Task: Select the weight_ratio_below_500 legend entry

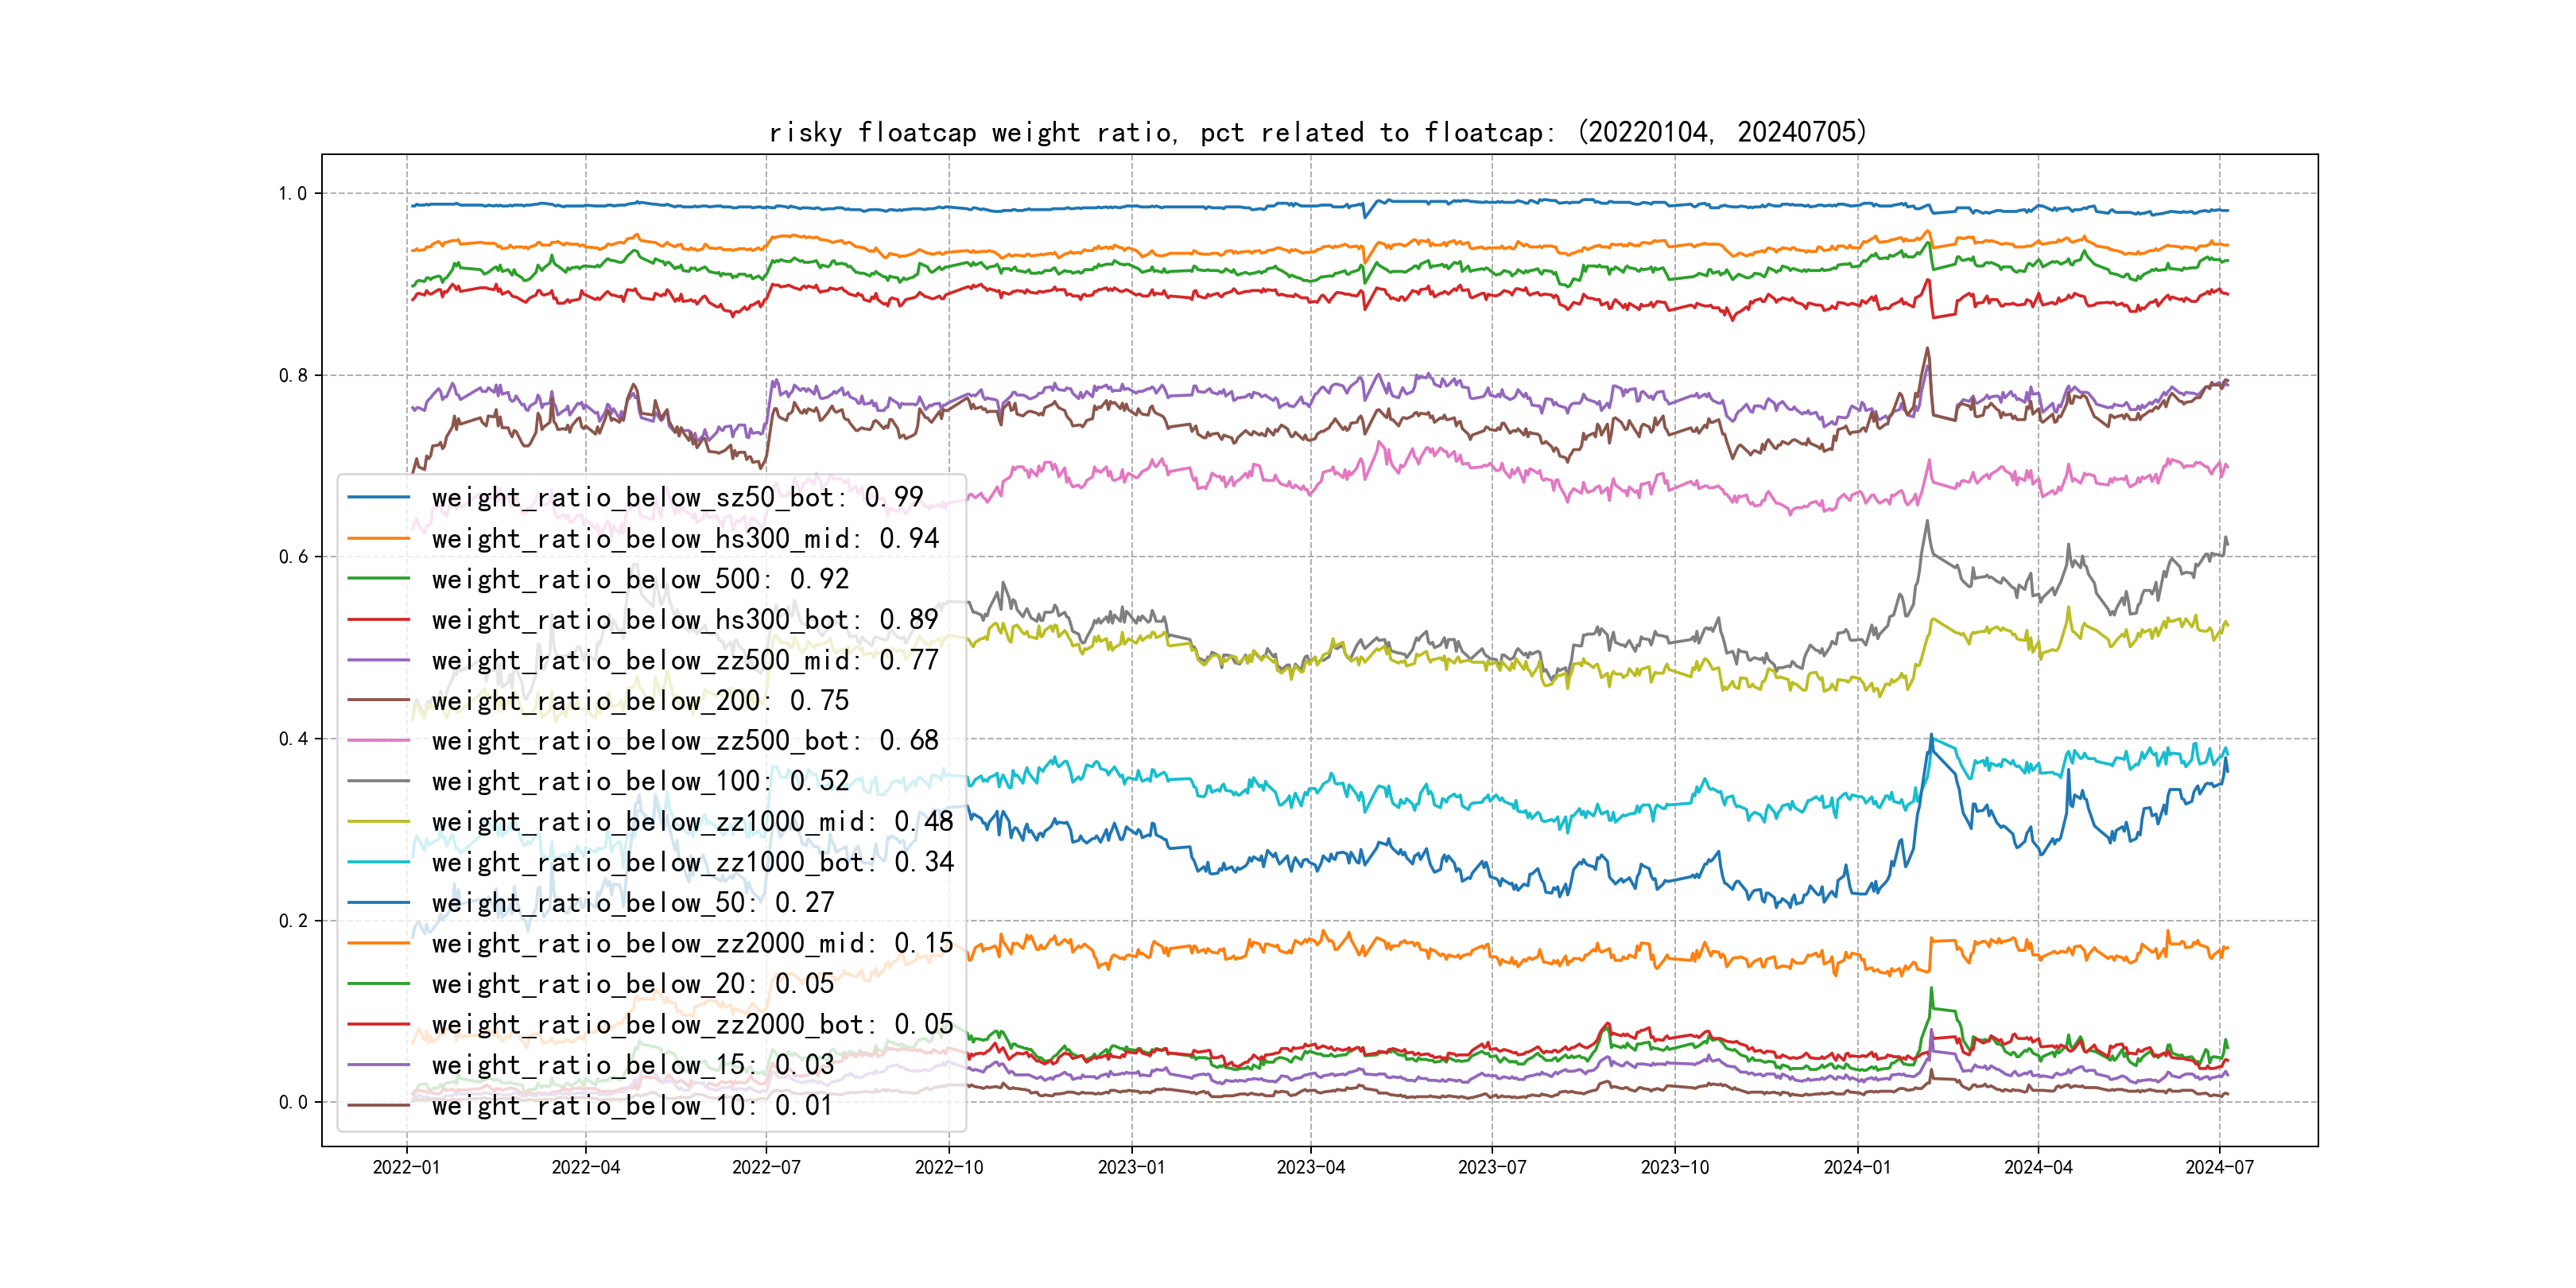Action: pos(640,579)
